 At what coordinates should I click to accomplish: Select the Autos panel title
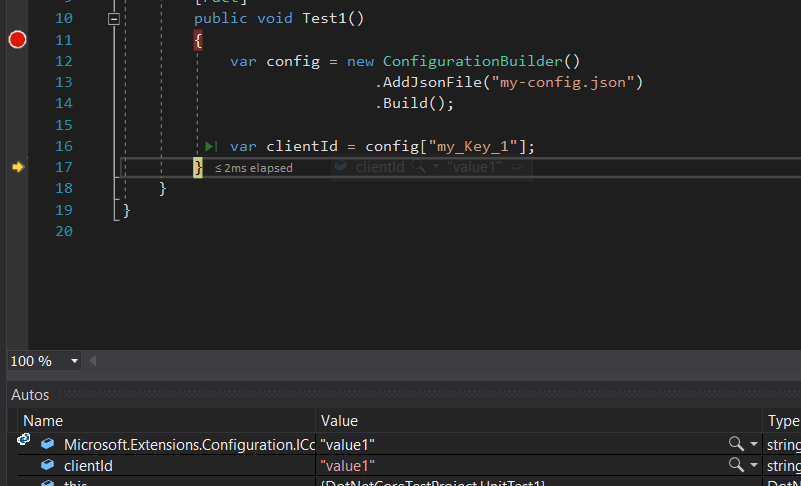tap(30, 395)
